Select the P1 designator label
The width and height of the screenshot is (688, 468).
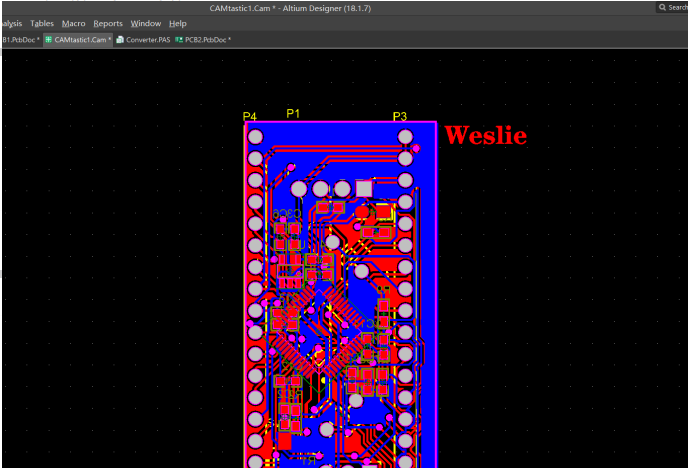point(293,114)
